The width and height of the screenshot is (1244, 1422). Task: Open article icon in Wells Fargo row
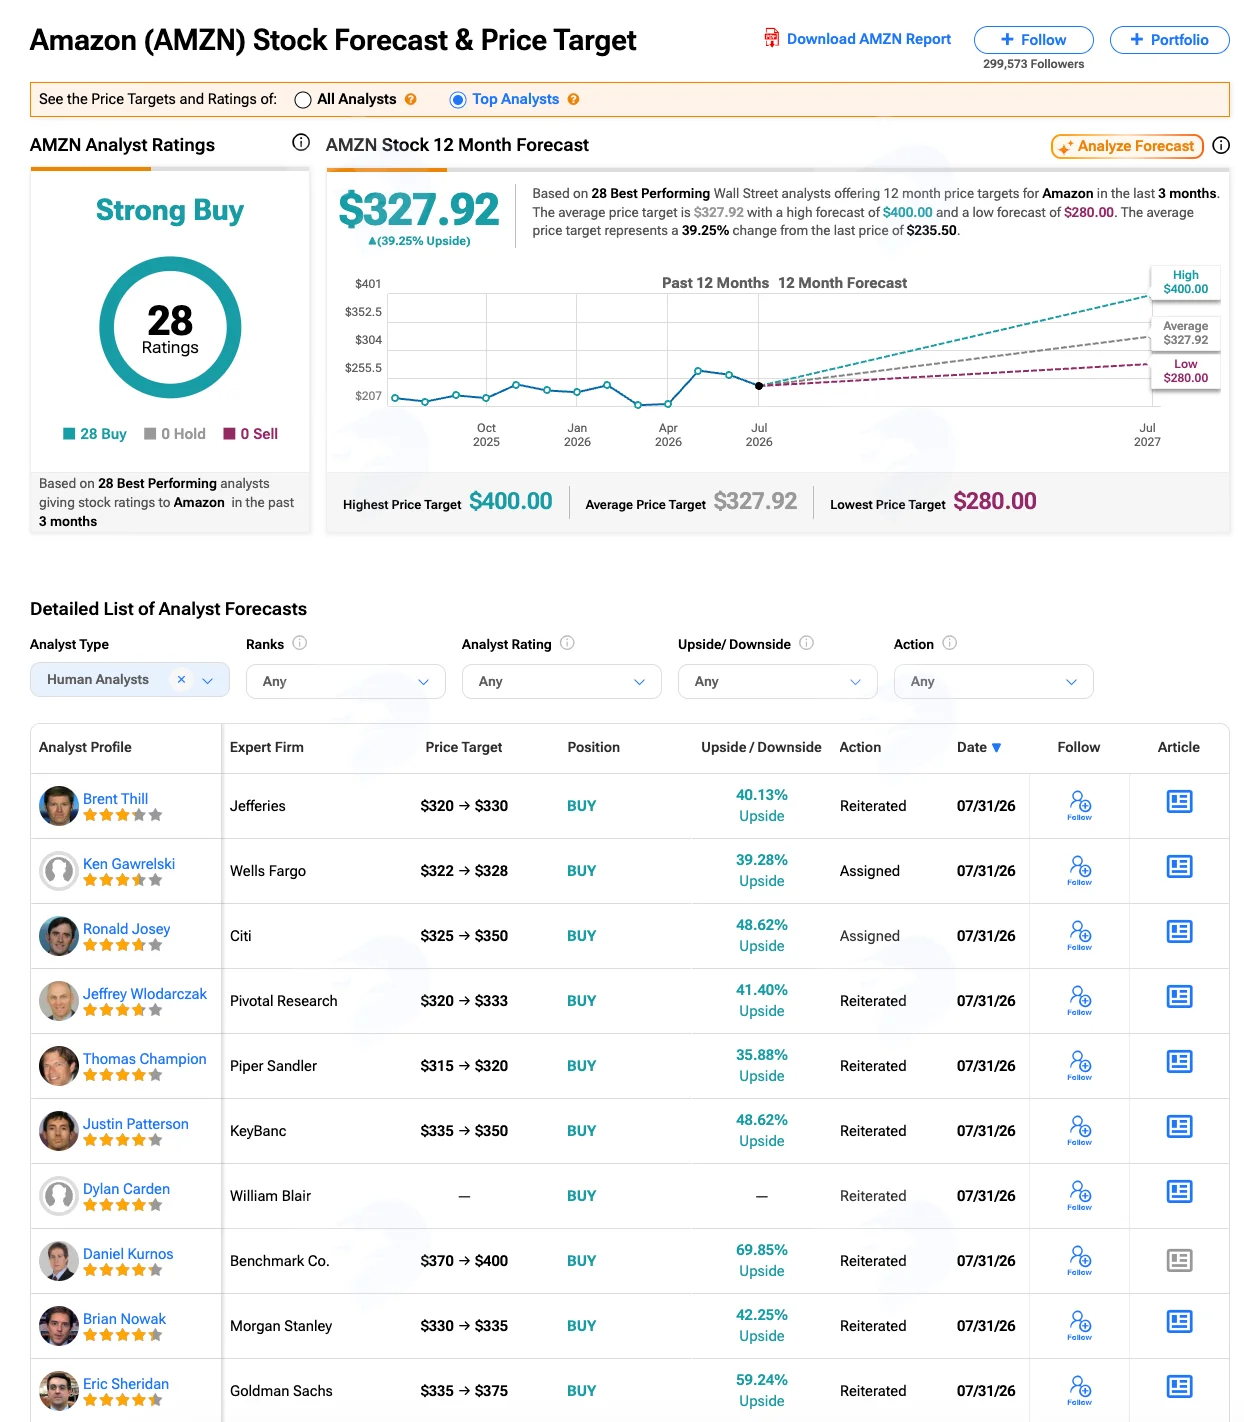click(x=1179, y=867)
